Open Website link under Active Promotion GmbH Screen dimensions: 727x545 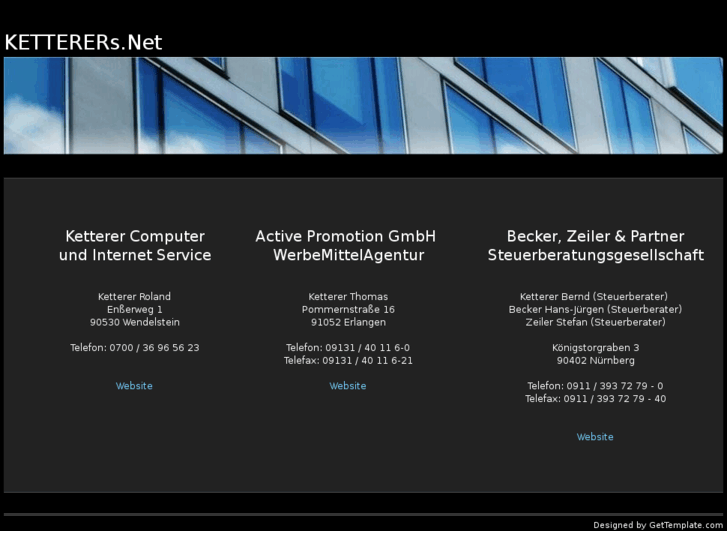tap(348, 386)
